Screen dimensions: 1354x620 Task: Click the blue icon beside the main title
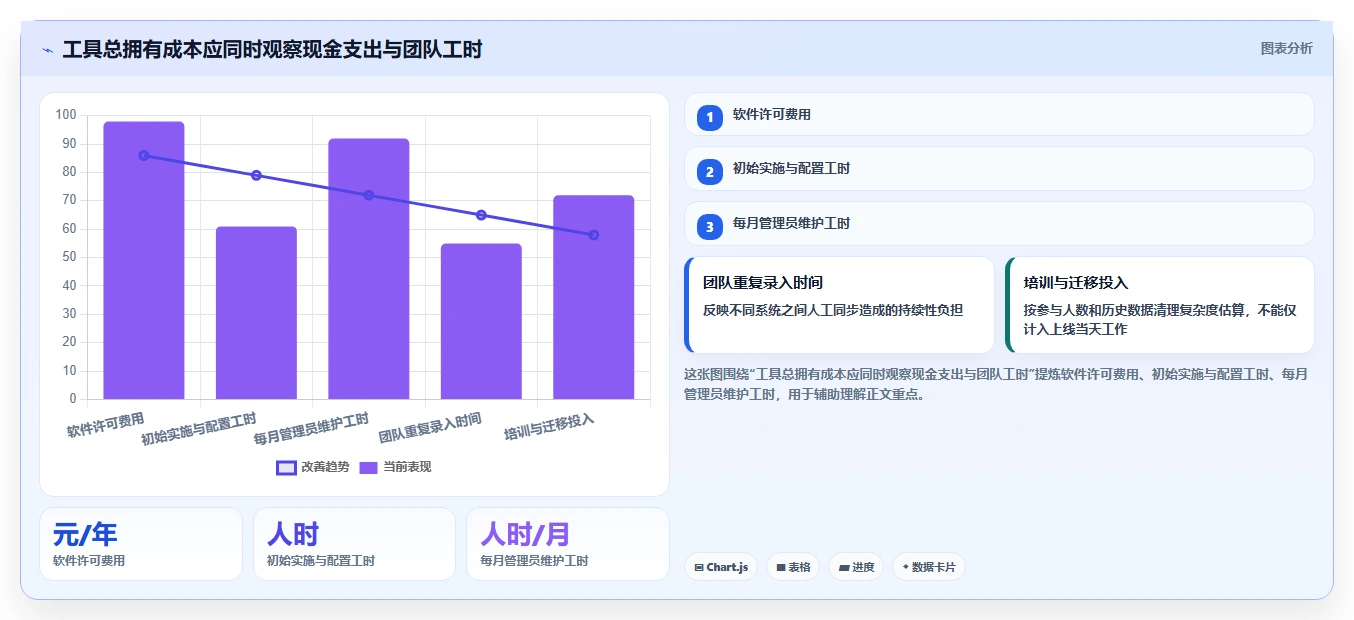pos(47,50)
